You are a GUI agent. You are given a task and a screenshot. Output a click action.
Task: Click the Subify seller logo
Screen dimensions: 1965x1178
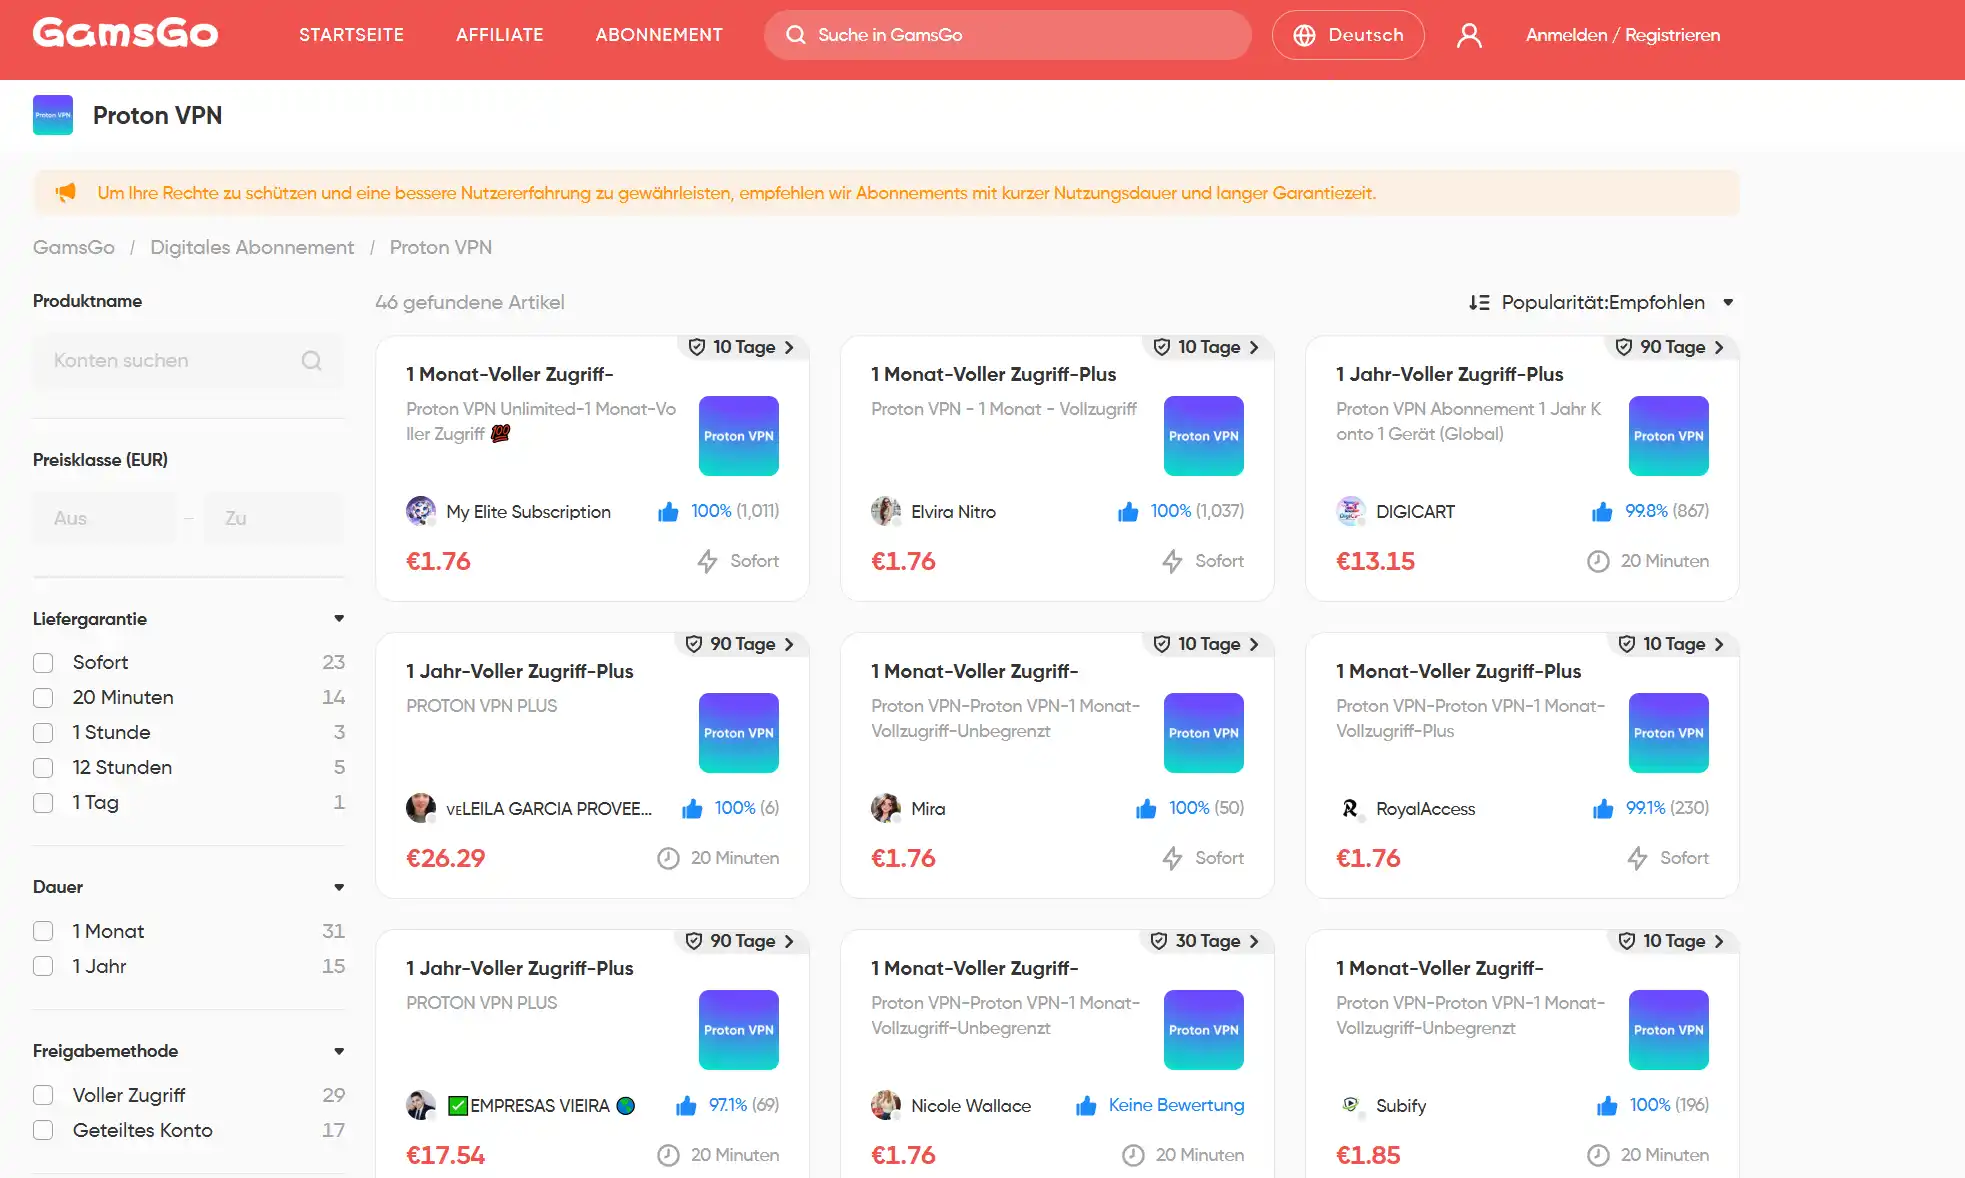click(1351, 1105)
